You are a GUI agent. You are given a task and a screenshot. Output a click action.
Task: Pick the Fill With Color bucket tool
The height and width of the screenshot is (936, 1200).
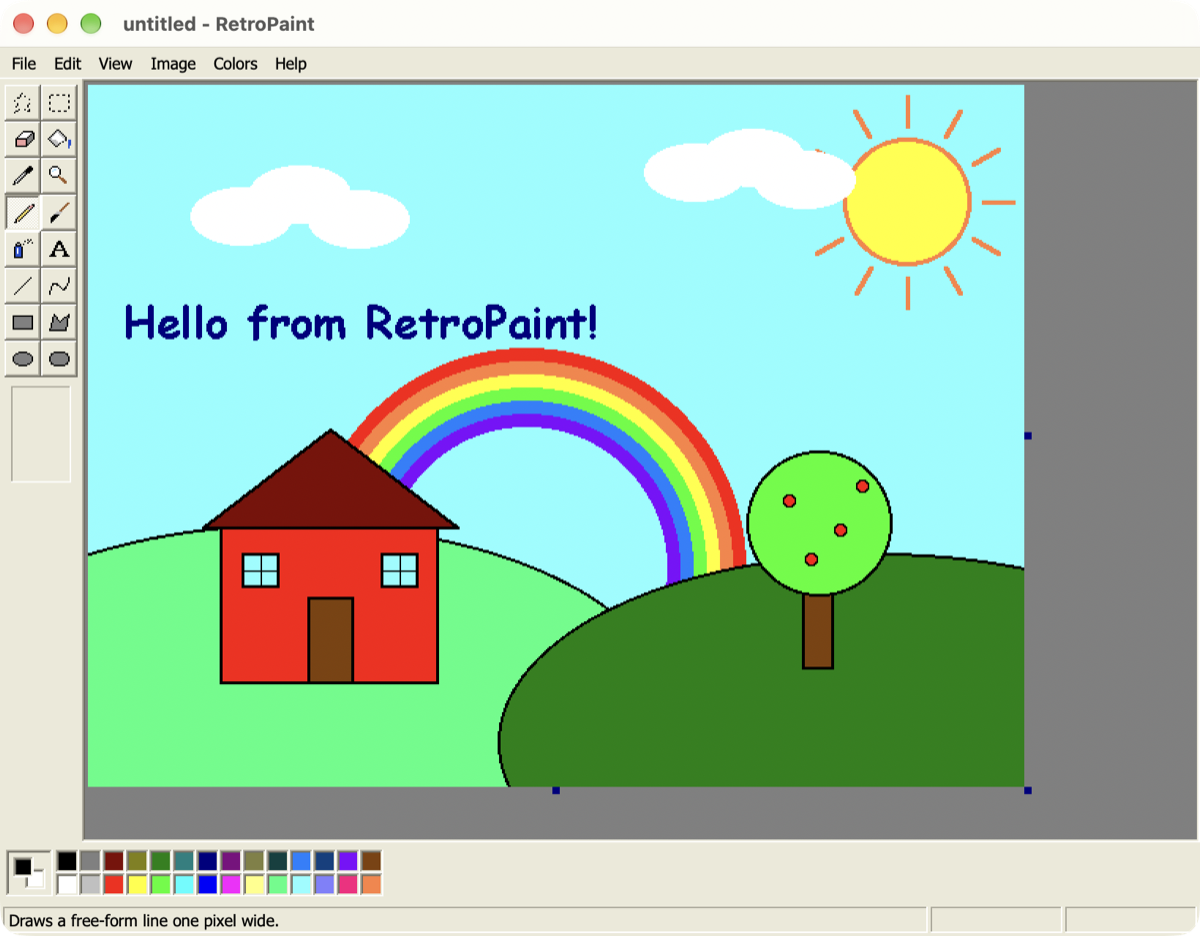pyautogui.click(x=60, y=139)
